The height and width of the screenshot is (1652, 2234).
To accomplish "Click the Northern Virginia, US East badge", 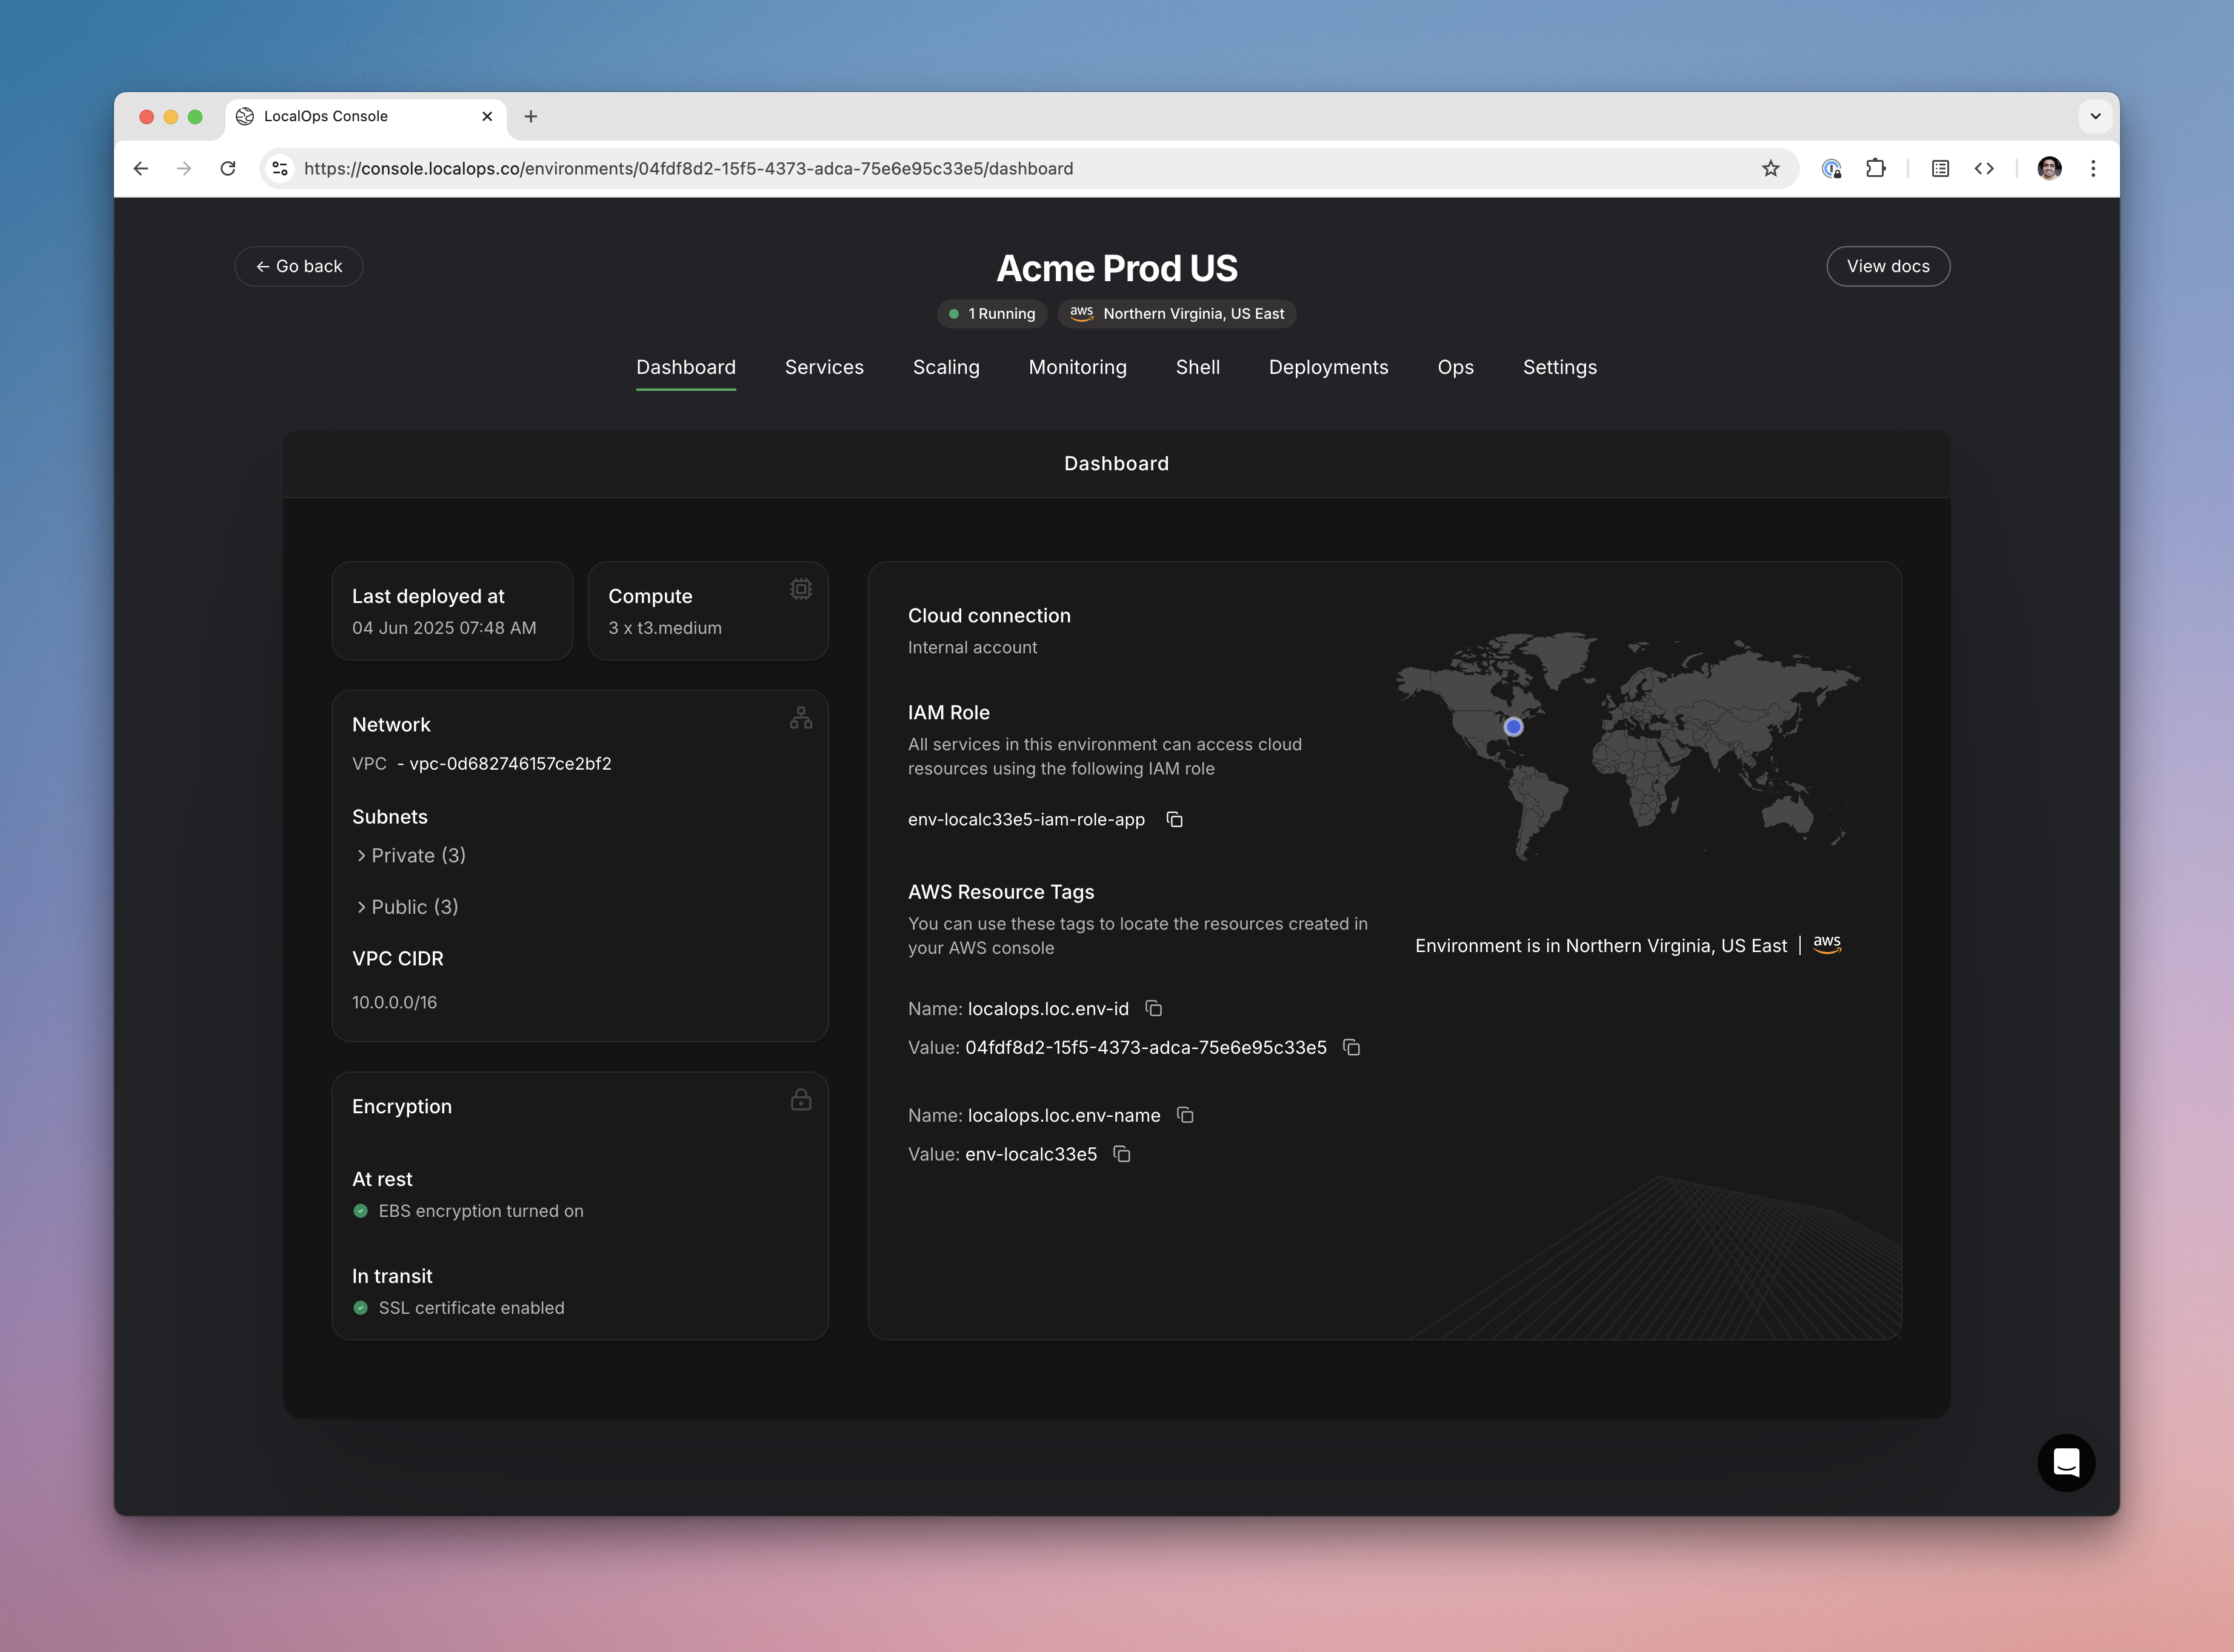I will pos(1177,314).
